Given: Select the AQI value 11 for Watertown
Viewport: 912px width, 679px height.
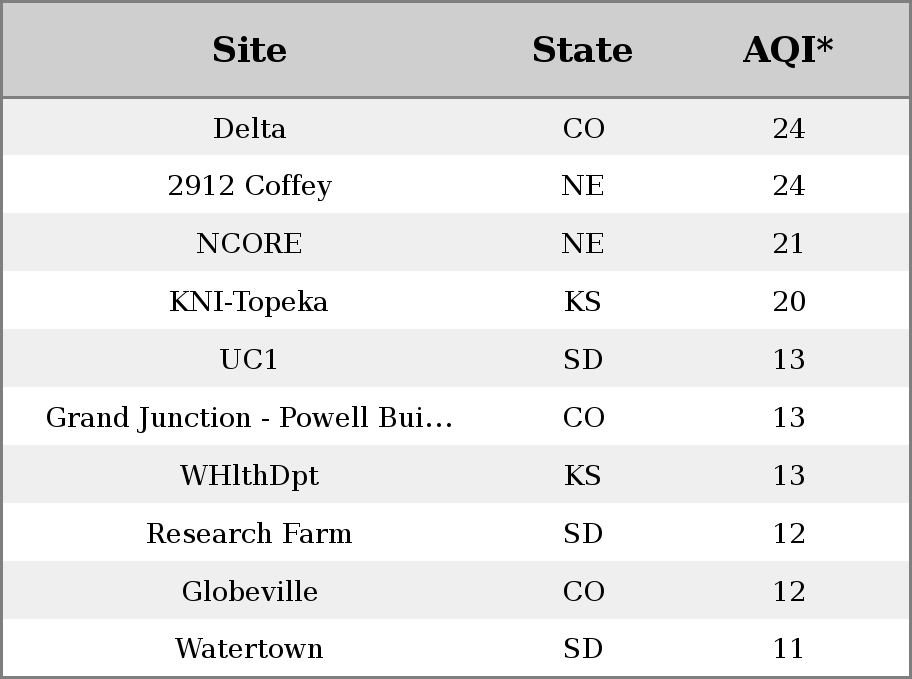Looking at the screenshot, I should (788, 649).
